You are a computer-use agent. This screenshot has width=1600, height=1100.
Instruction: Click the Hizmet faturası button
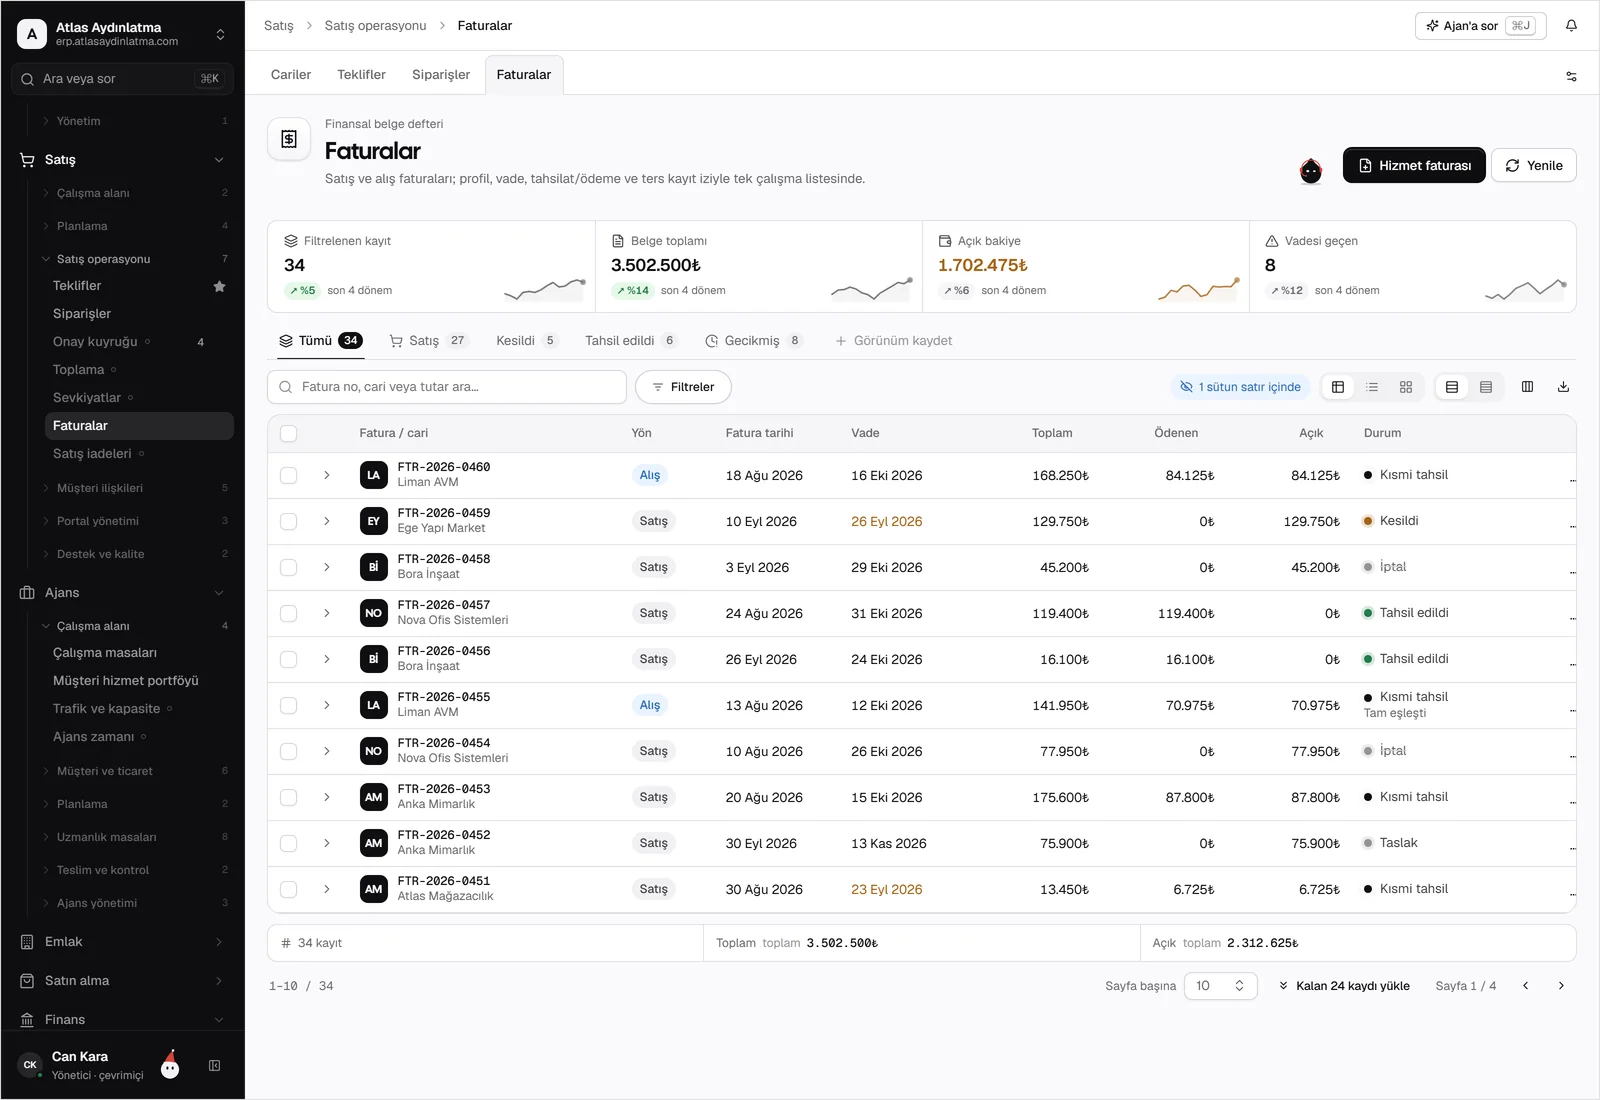pyautogui.click(x=1414, y=166)
